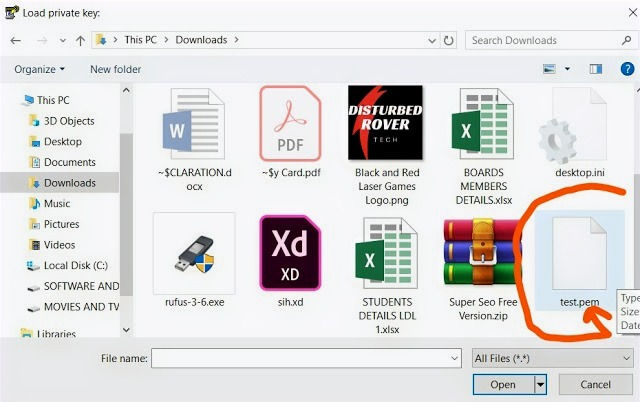Select the sih.xd Adobe XD file icon
This screenshot has height=402, width=640.
point(290,253)
